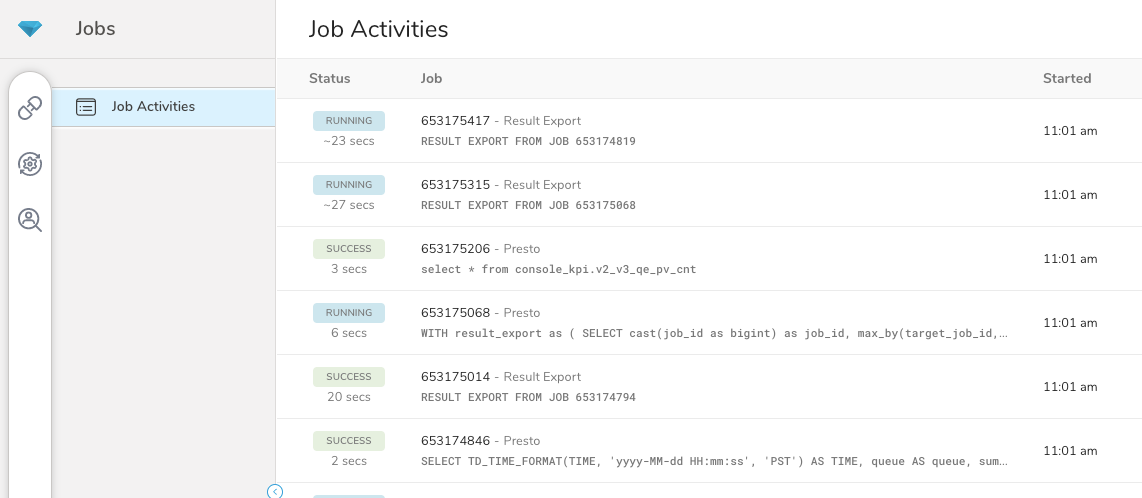Click the blue diamond logo
The image size is (1142, 498).
click(30, 29)
